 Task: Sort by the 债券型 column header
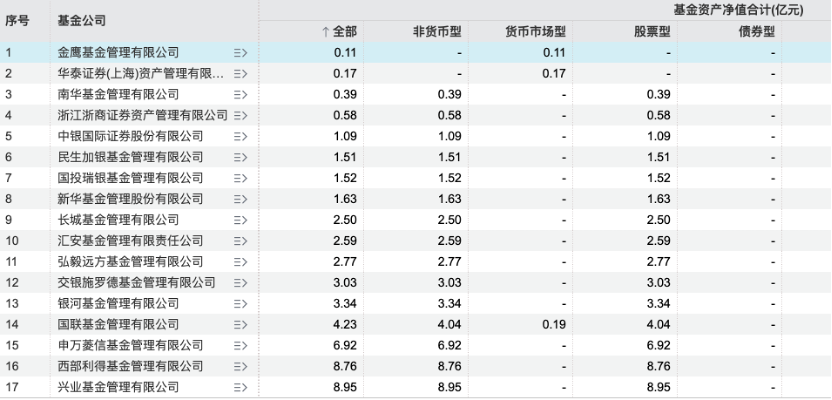(x=757, y=32)
